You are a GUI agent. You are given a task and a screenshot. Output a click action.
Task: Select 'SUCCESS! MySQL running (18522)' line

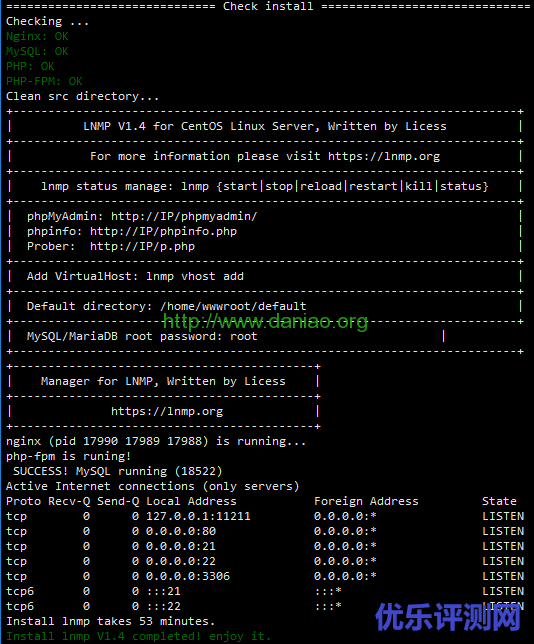117,472
